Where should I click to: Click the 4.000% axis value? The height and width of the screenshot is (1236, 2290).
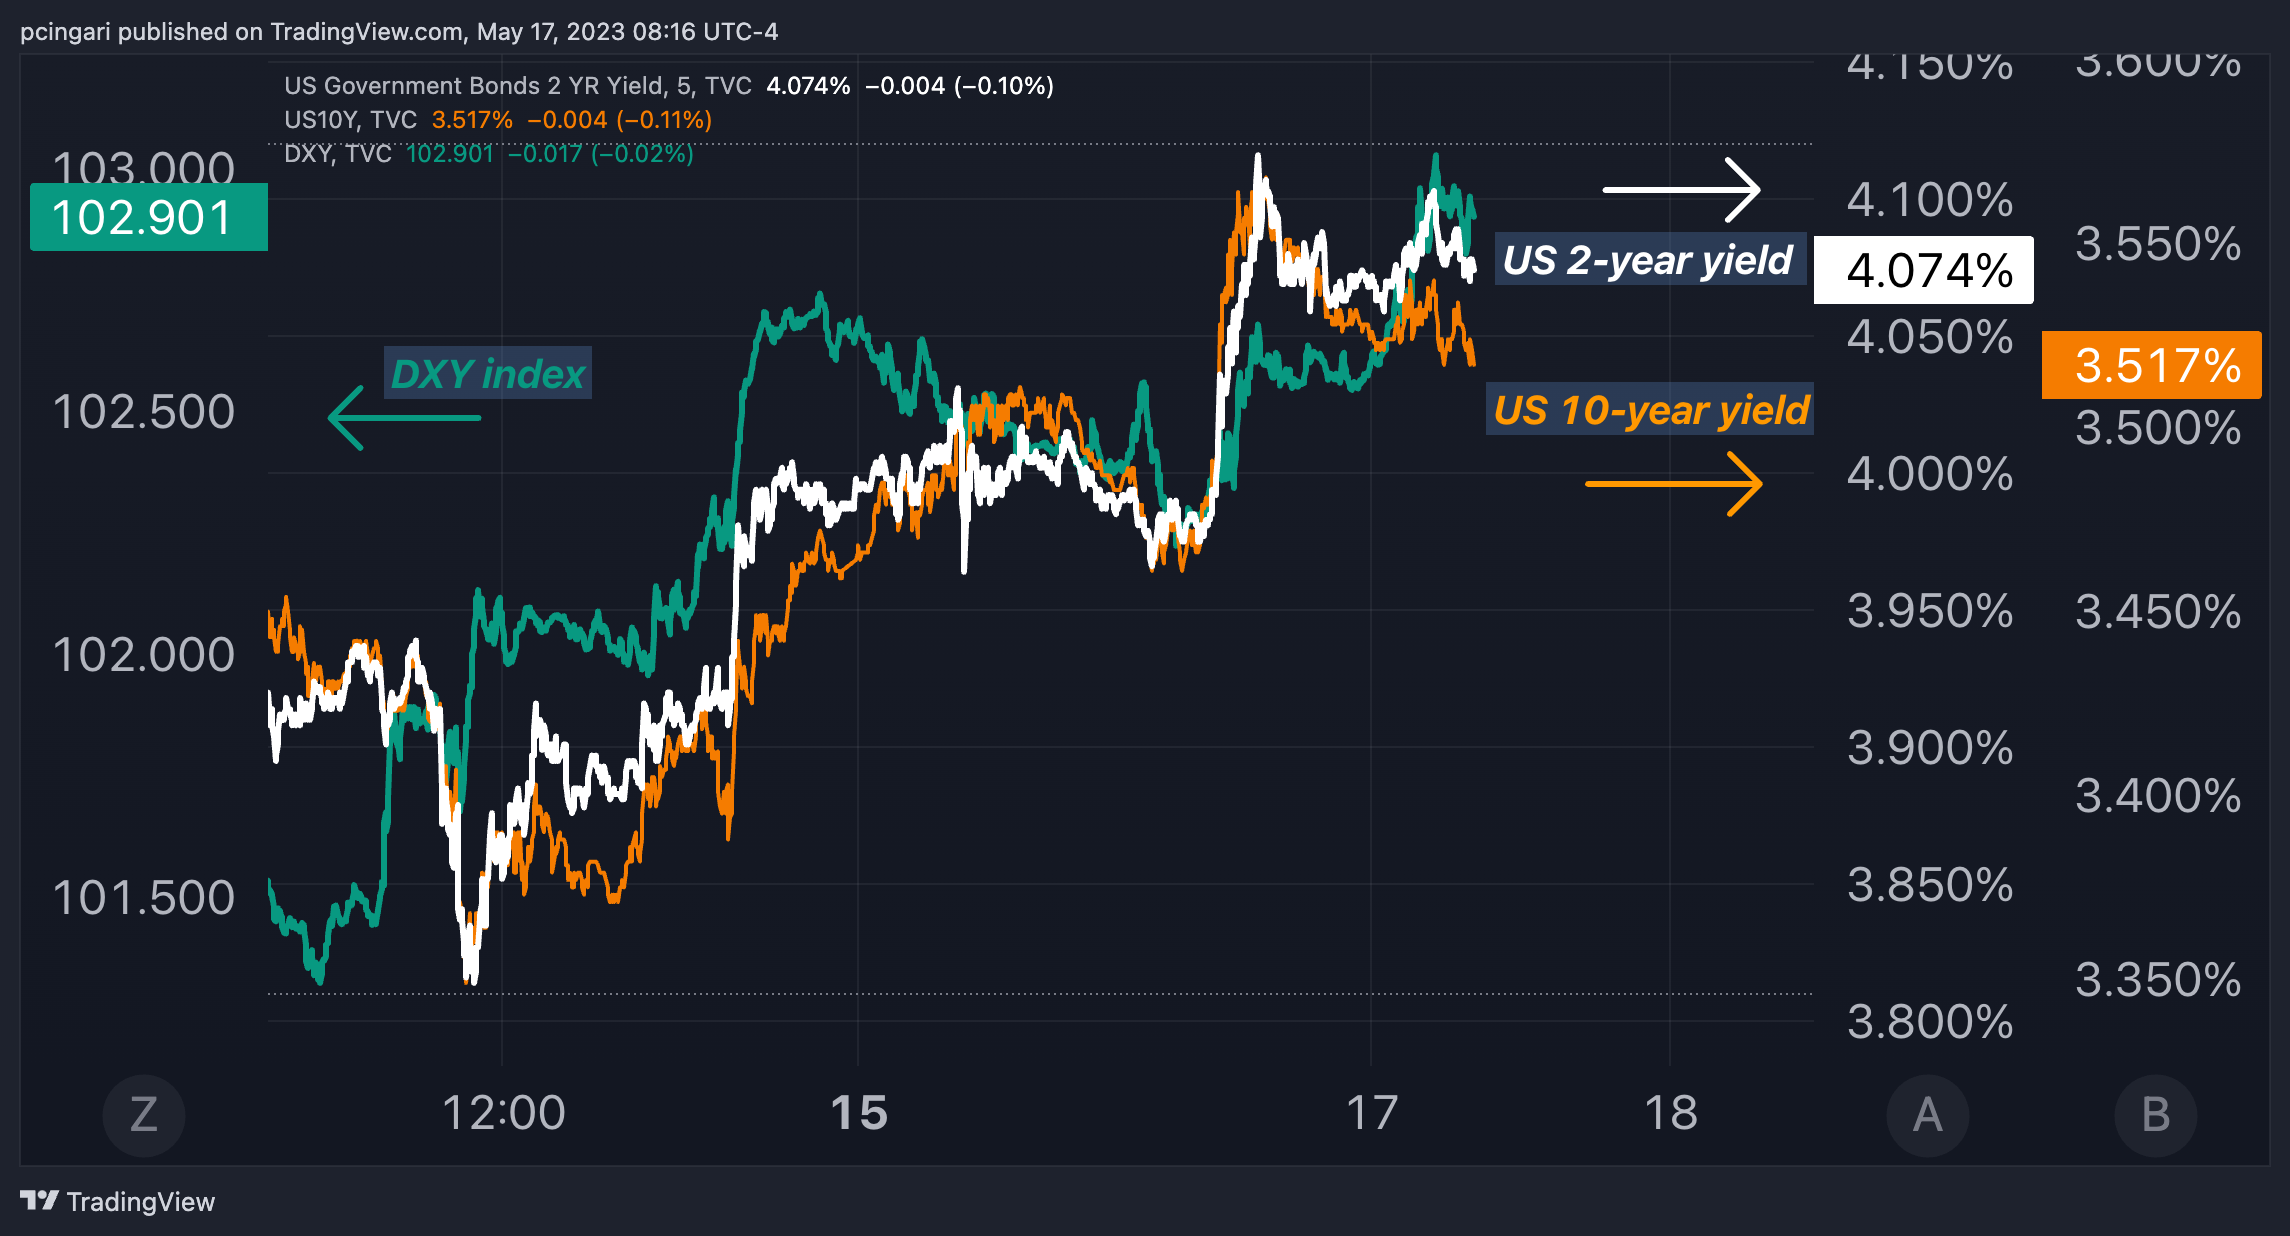click(1929, 474)
